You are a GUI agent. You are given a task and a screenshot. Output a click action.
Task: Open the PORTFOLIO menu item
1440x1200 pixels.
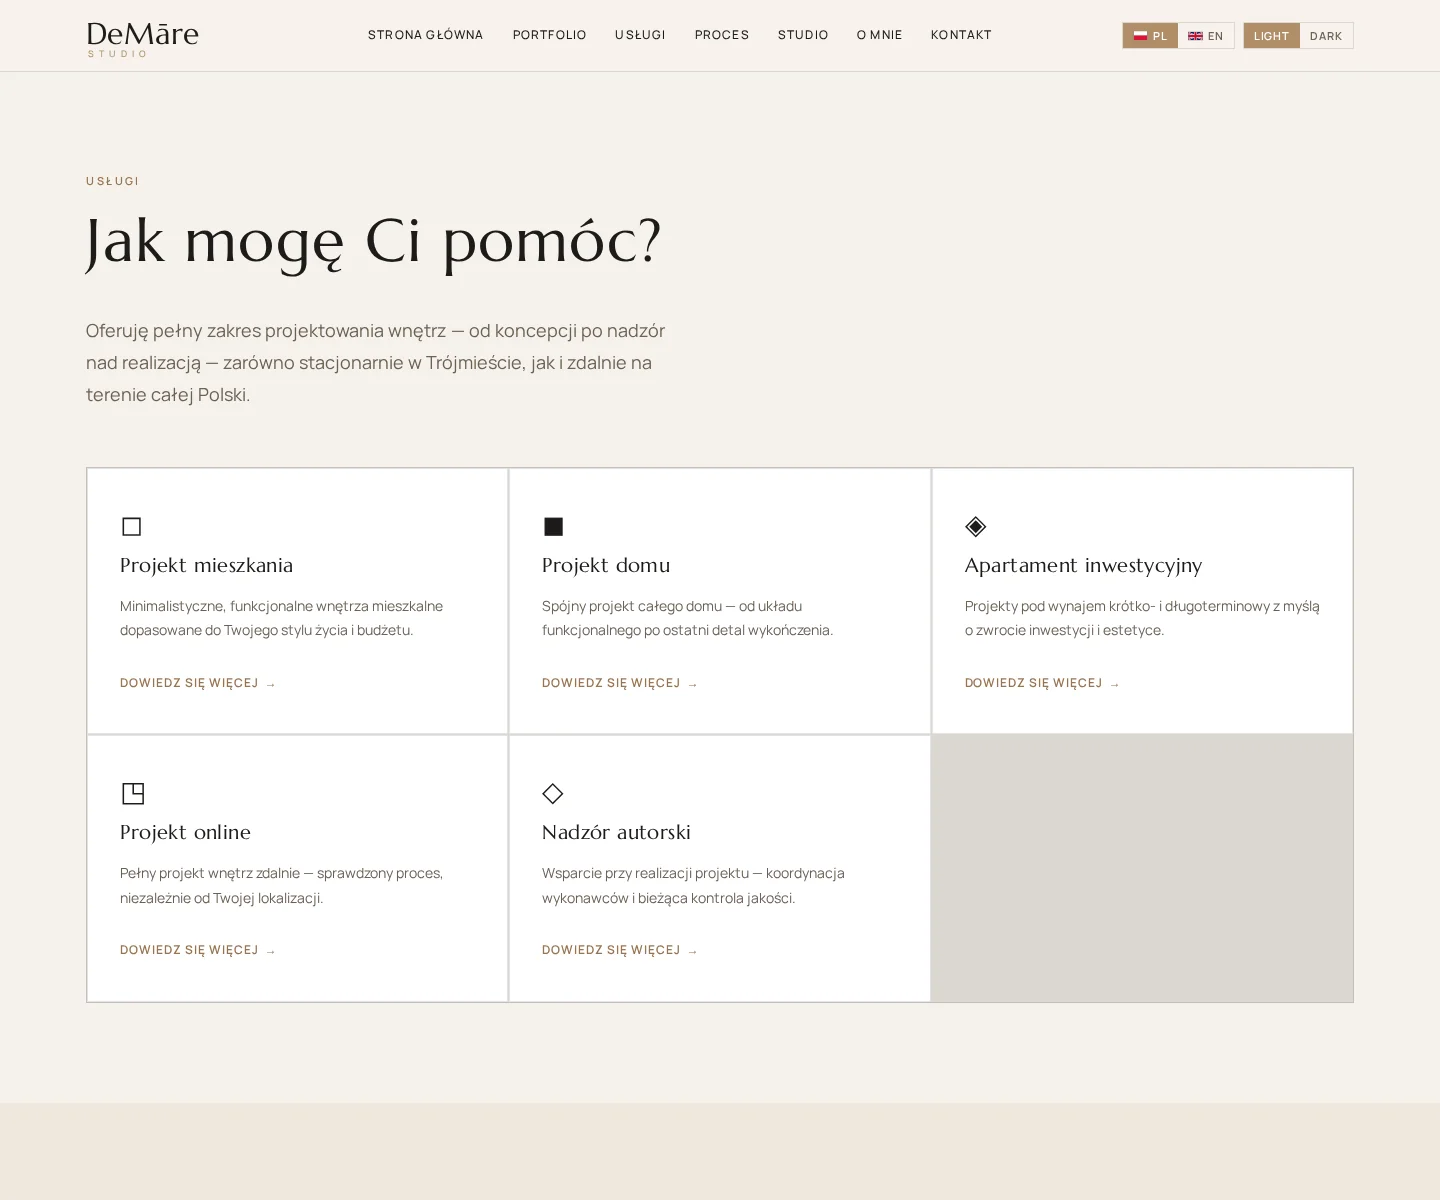(549, 35)
